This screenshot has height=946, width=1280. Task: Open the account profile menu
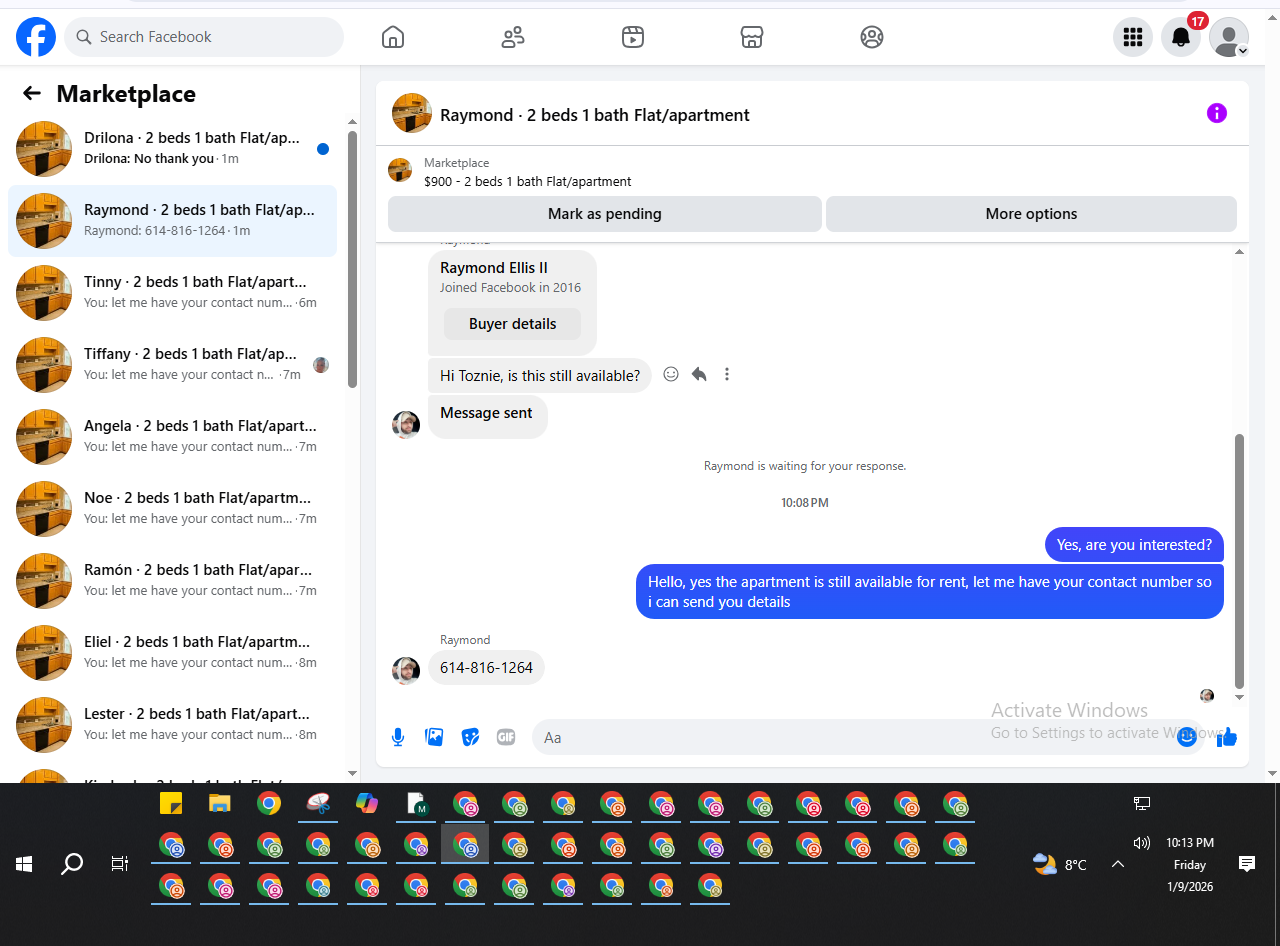point(1229,37)
